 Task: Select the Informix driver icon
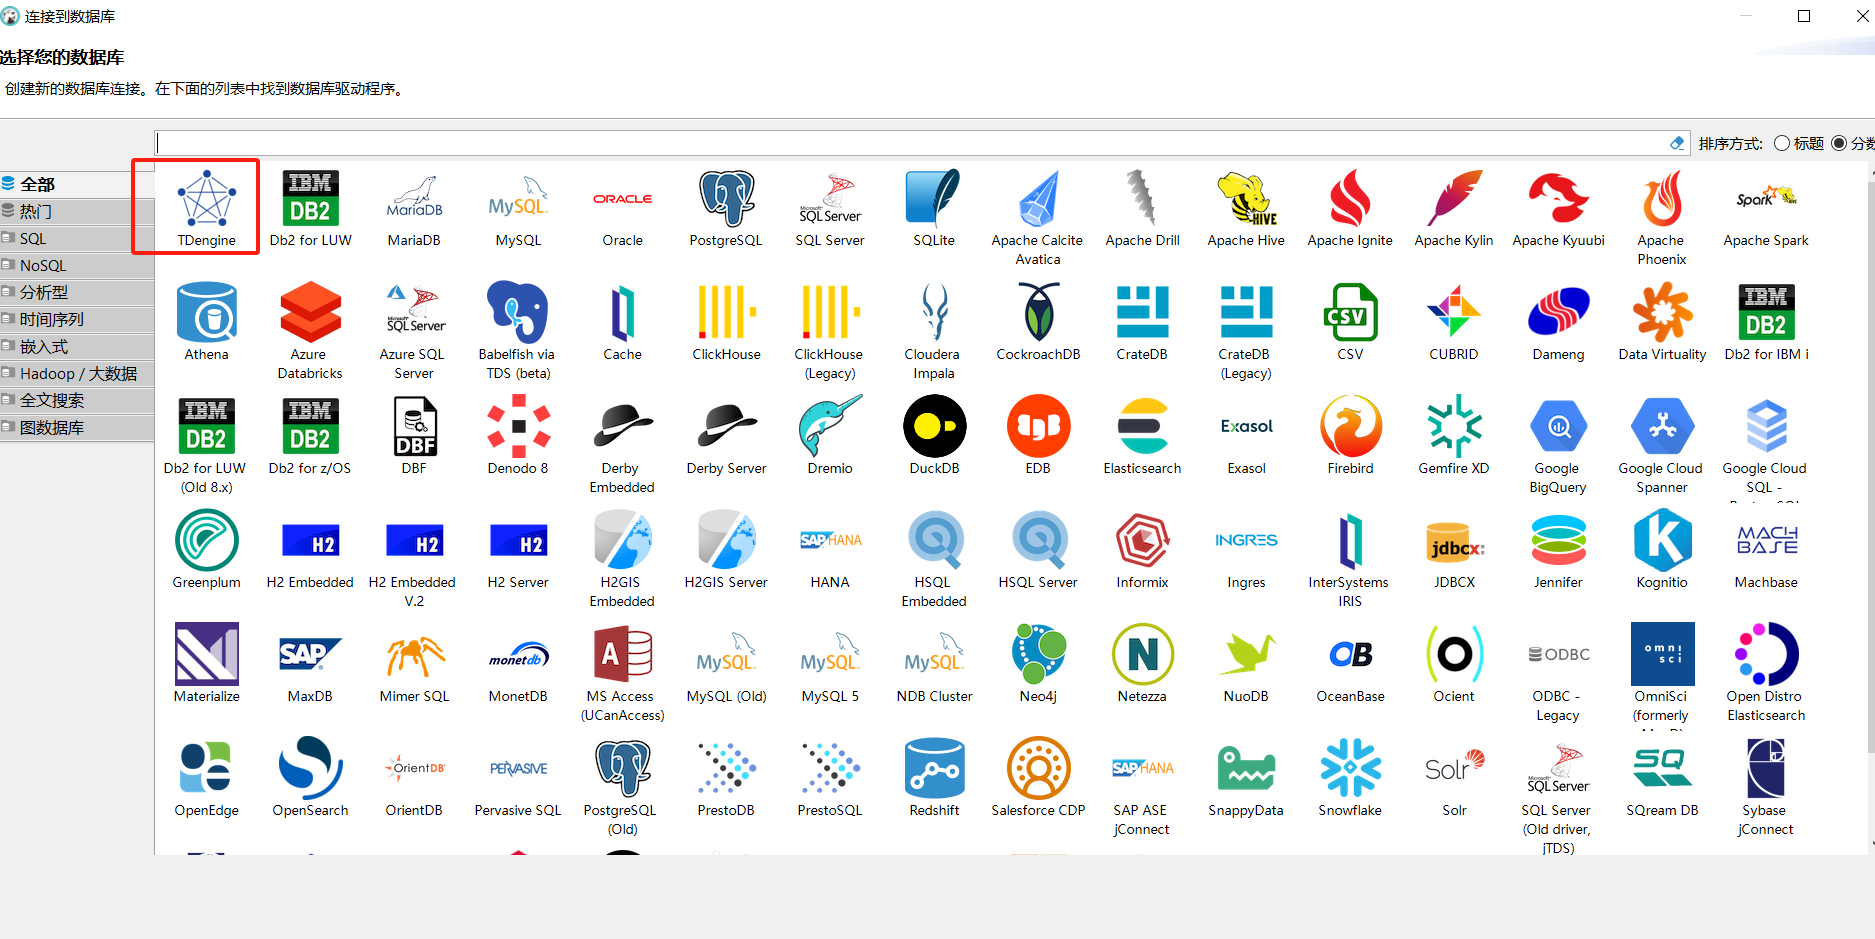pyautogui.click(x=1142, y=540)
